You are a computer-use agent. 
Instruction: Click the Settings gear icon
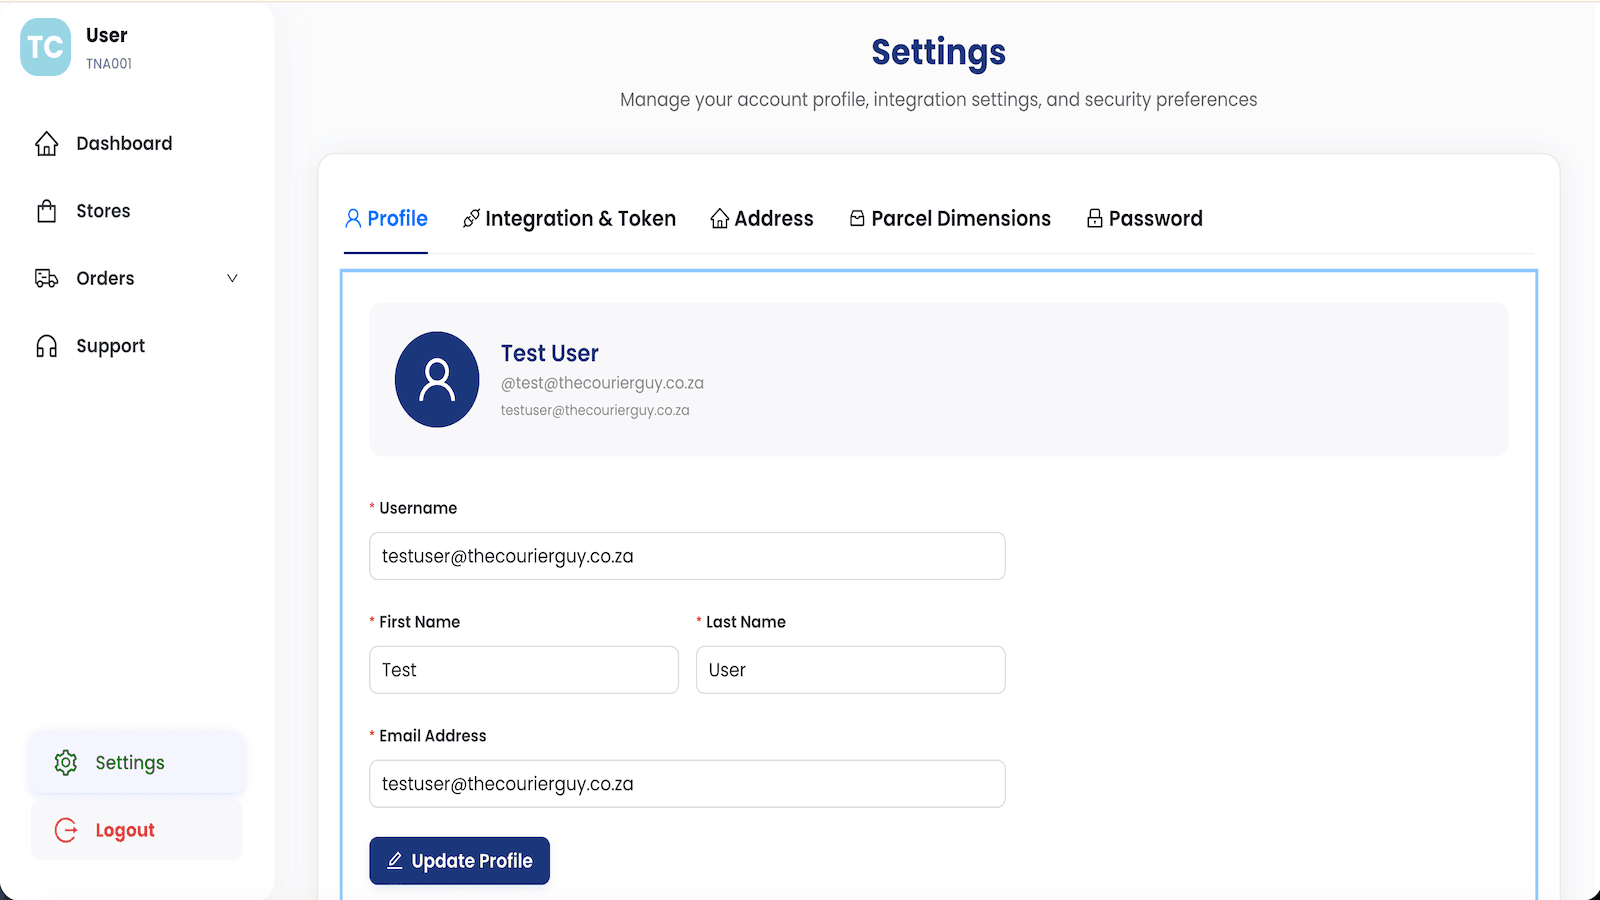click(66, 763)
